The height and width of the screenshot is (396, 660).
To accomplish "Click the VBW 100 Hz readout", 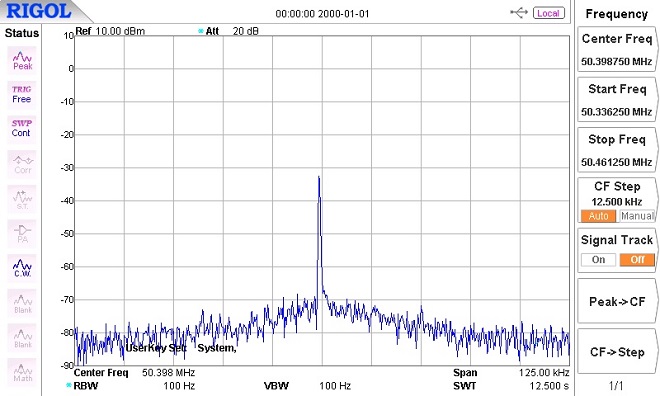I will tap(307, 385).
